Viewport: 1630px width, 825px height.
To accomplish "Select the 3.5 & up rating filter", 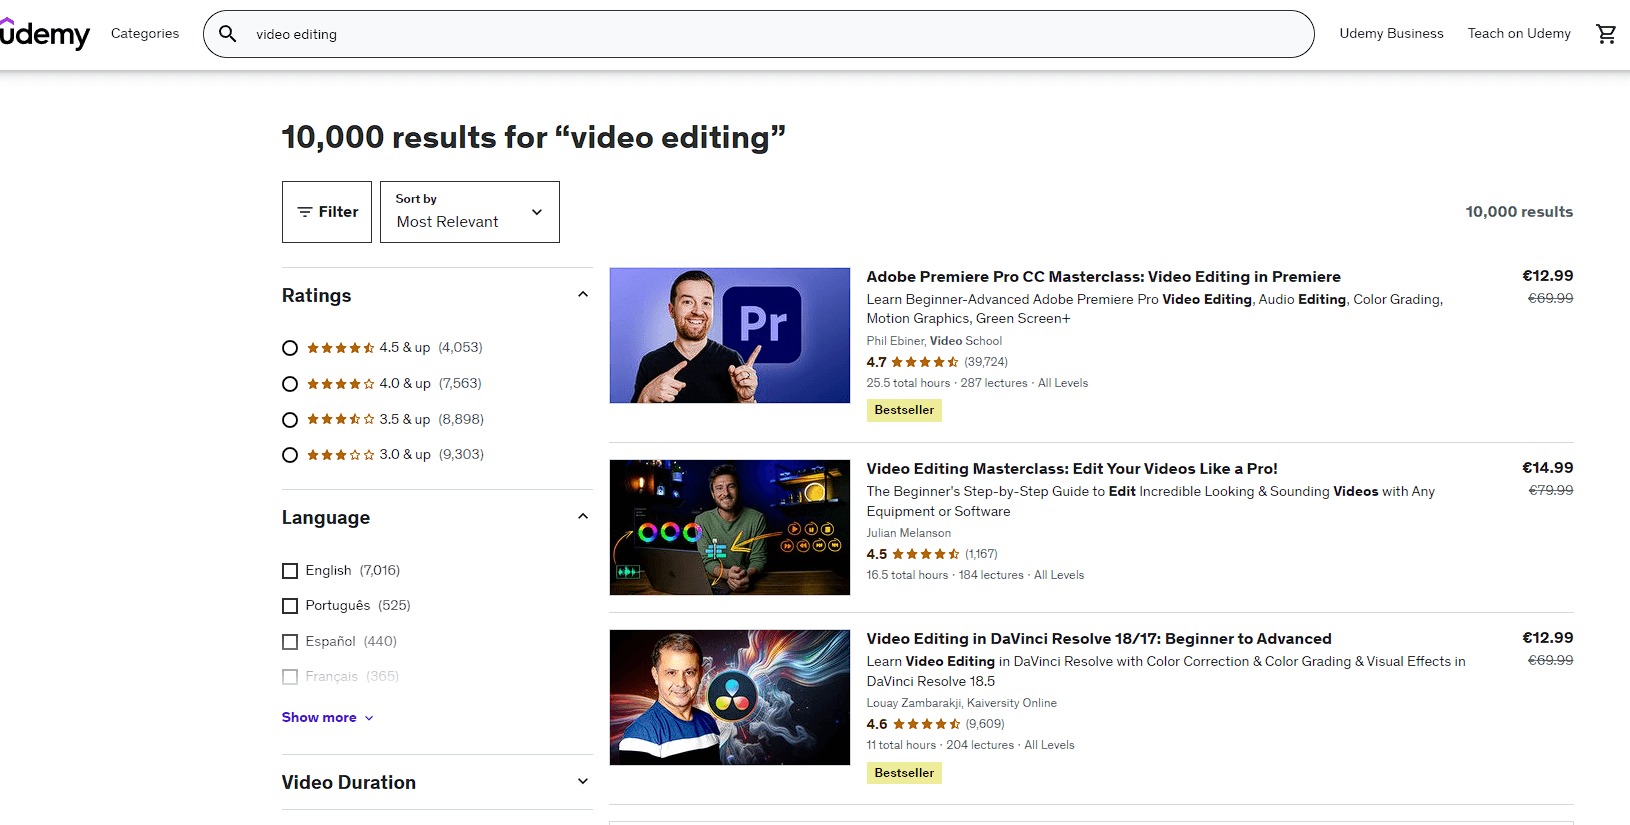I will (290, 420).
